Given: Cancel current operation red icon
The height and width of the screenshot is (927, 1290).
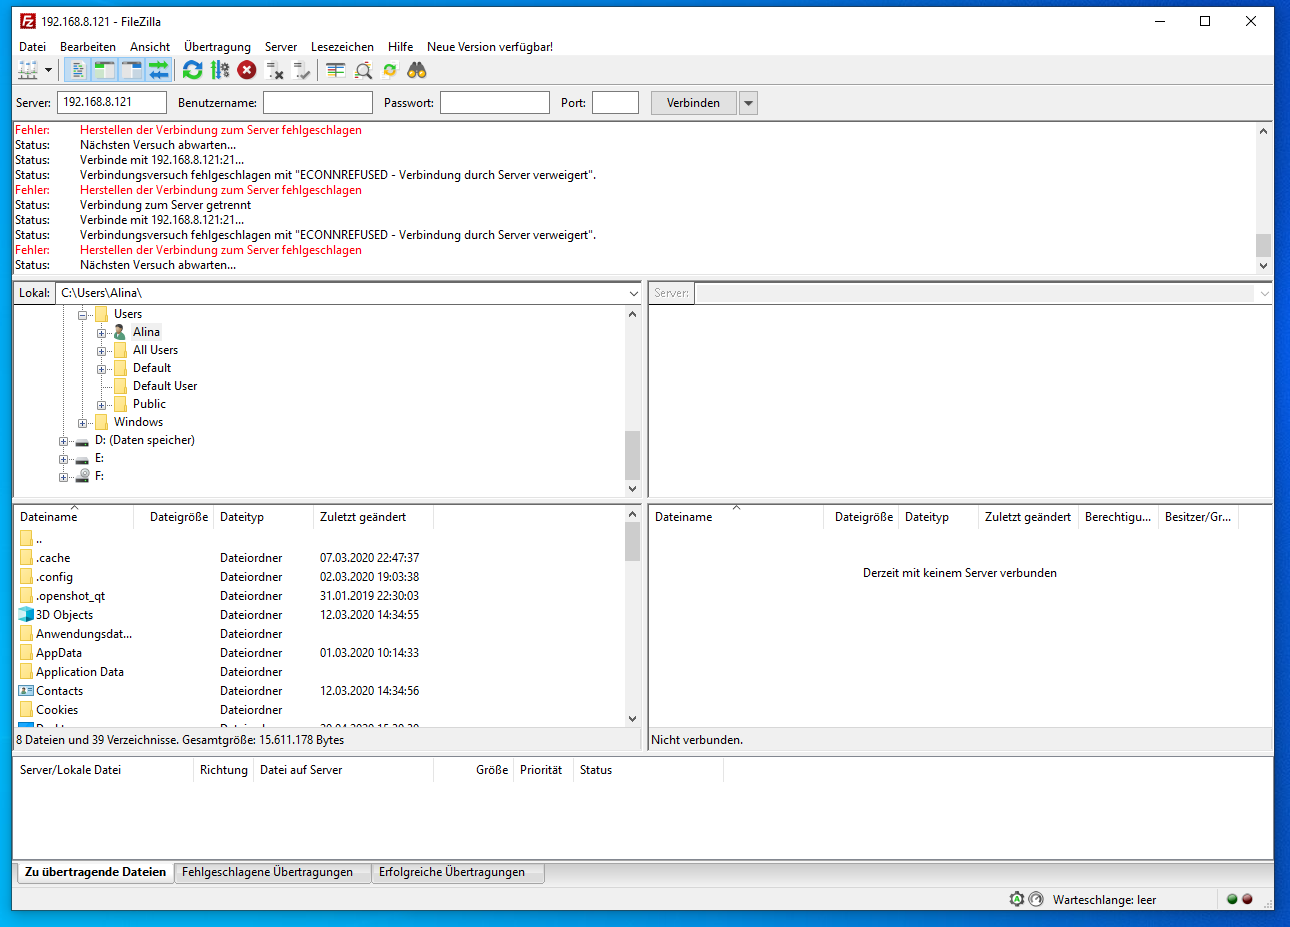Looking at the screenshot, I should (x=247, y=70).
